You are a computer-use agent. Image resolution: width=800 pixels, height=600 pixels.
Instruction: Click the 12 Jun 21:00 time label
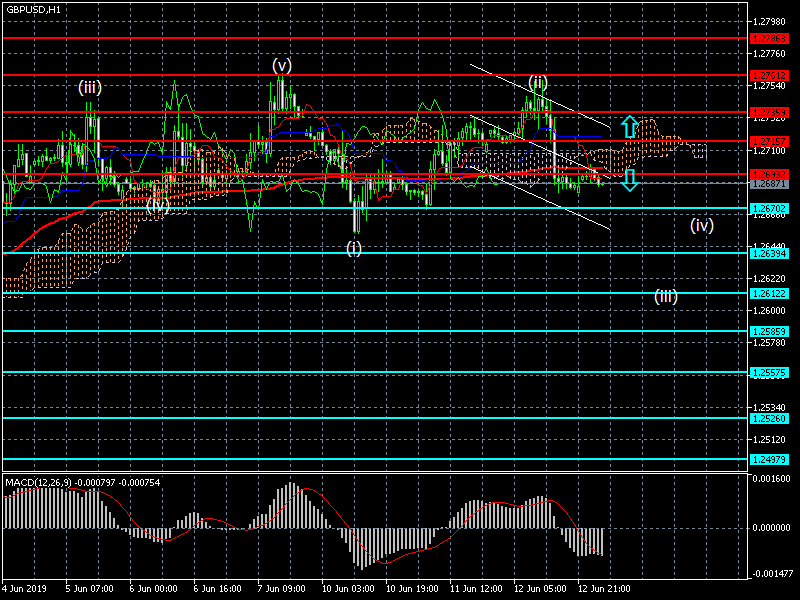coord(606,589)
